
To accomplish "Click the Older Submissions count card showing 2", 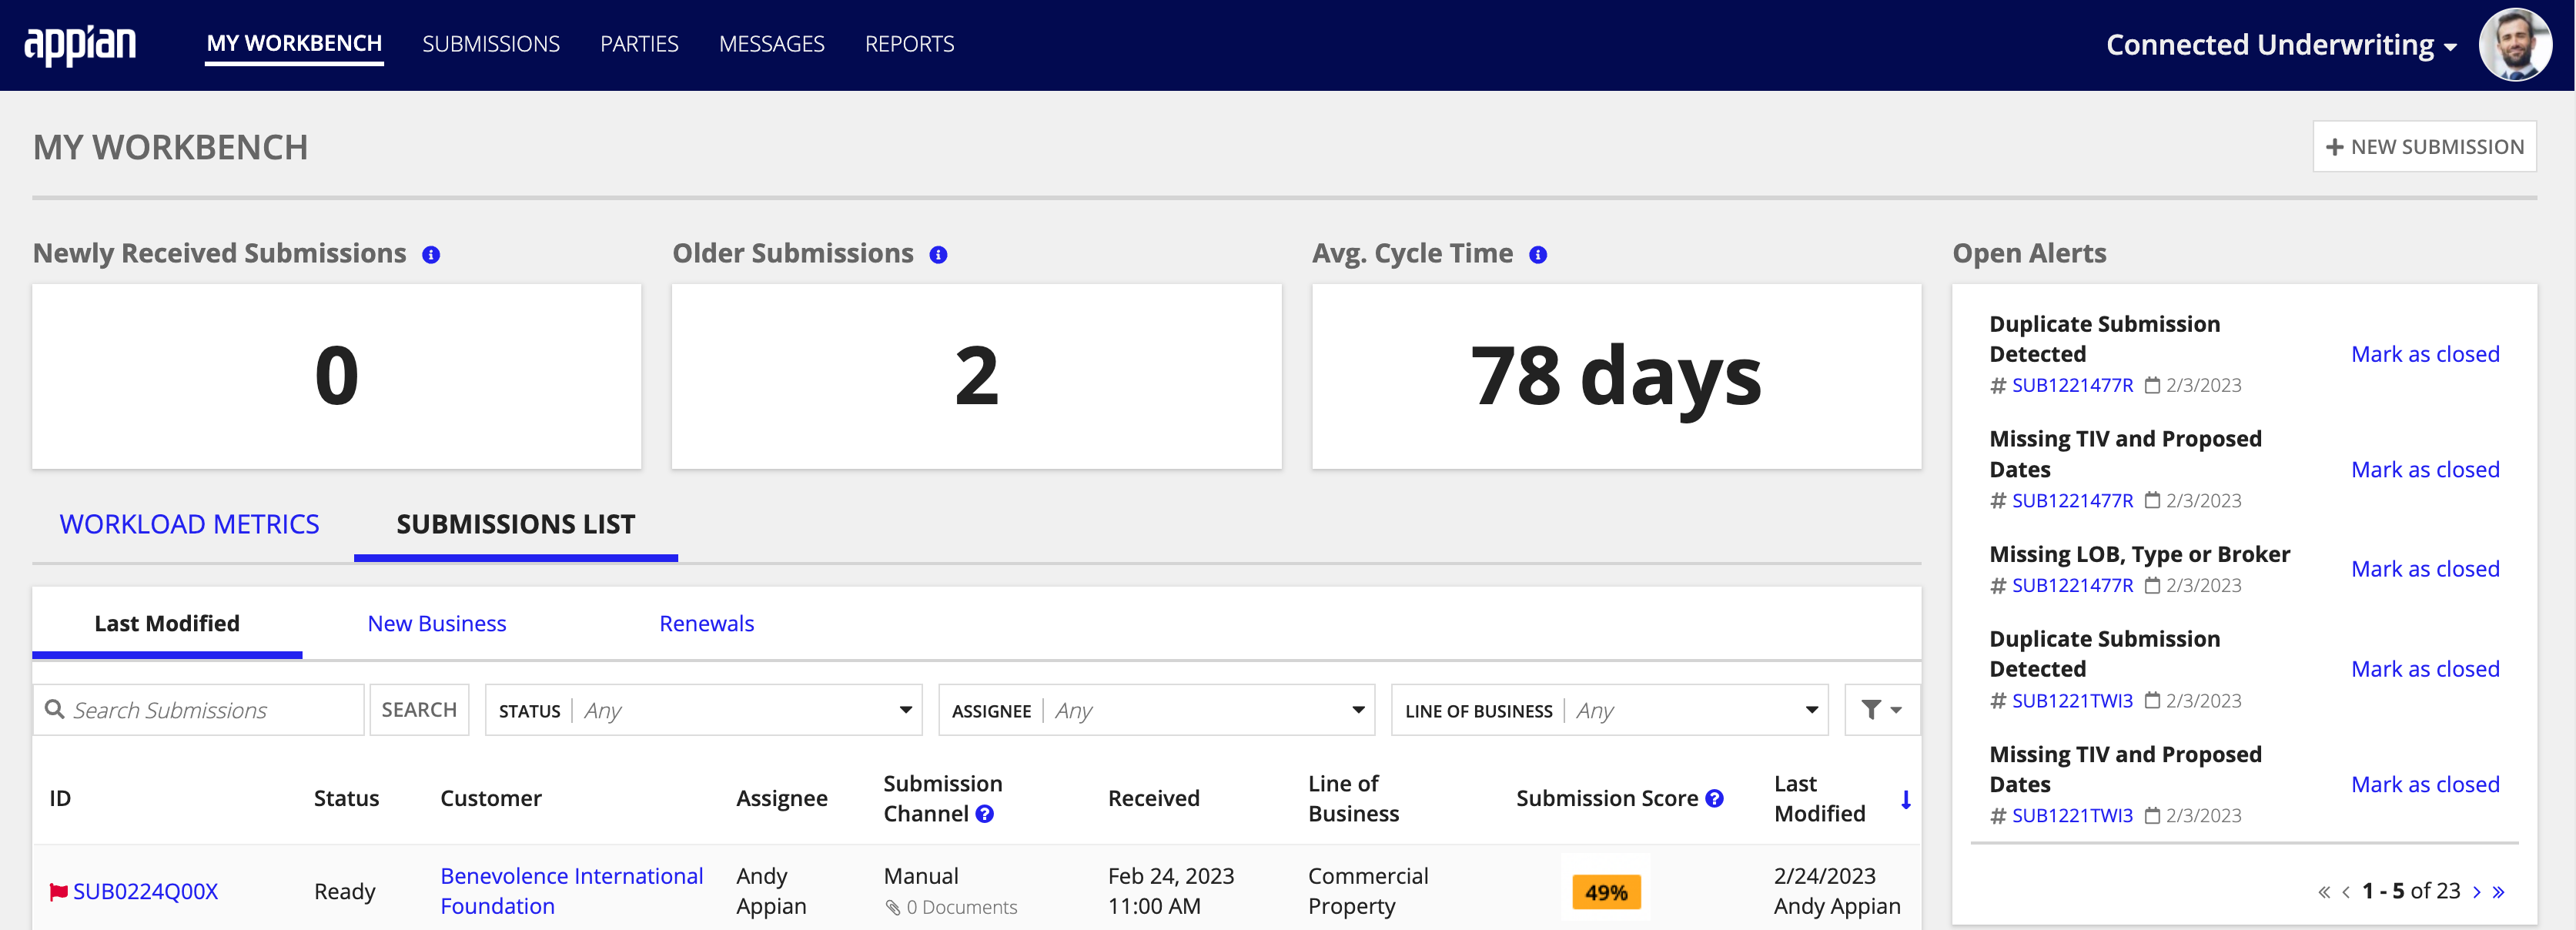I will coord(977,376).
